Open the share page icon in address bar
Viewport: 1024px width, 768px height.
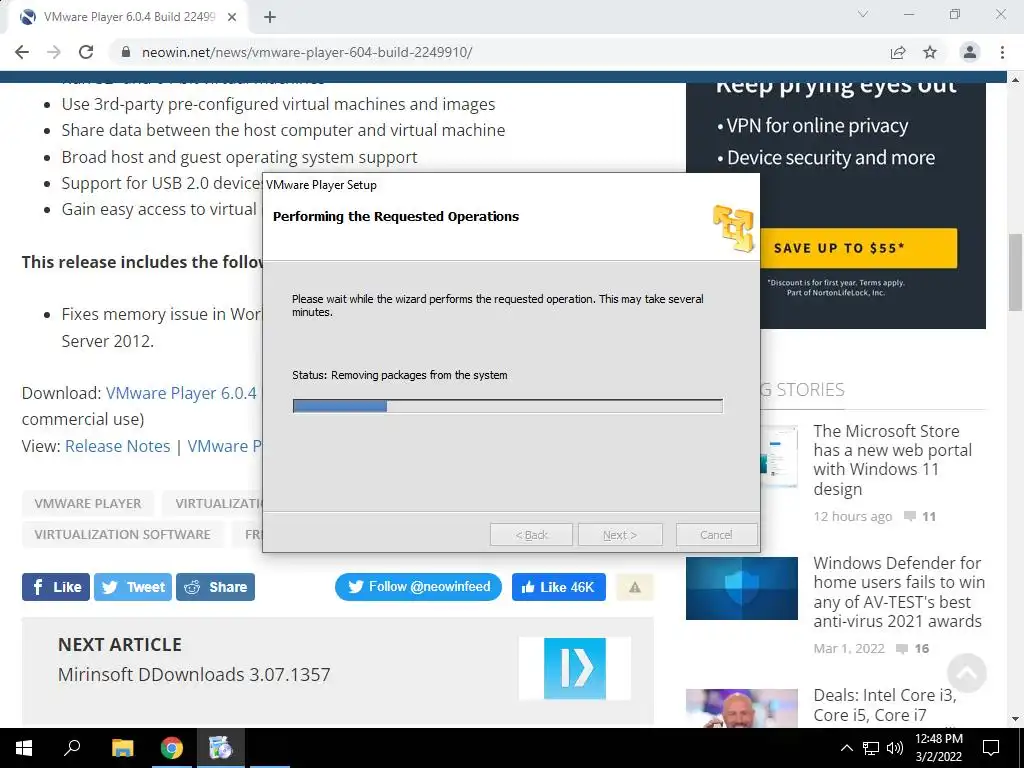[898, 52]
